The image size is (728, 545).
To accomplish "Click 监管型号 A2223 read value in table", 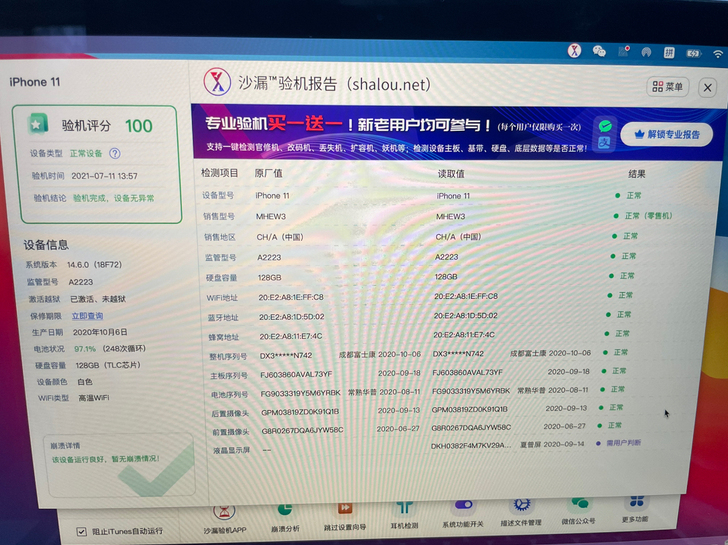I will [x=446, y=257].
